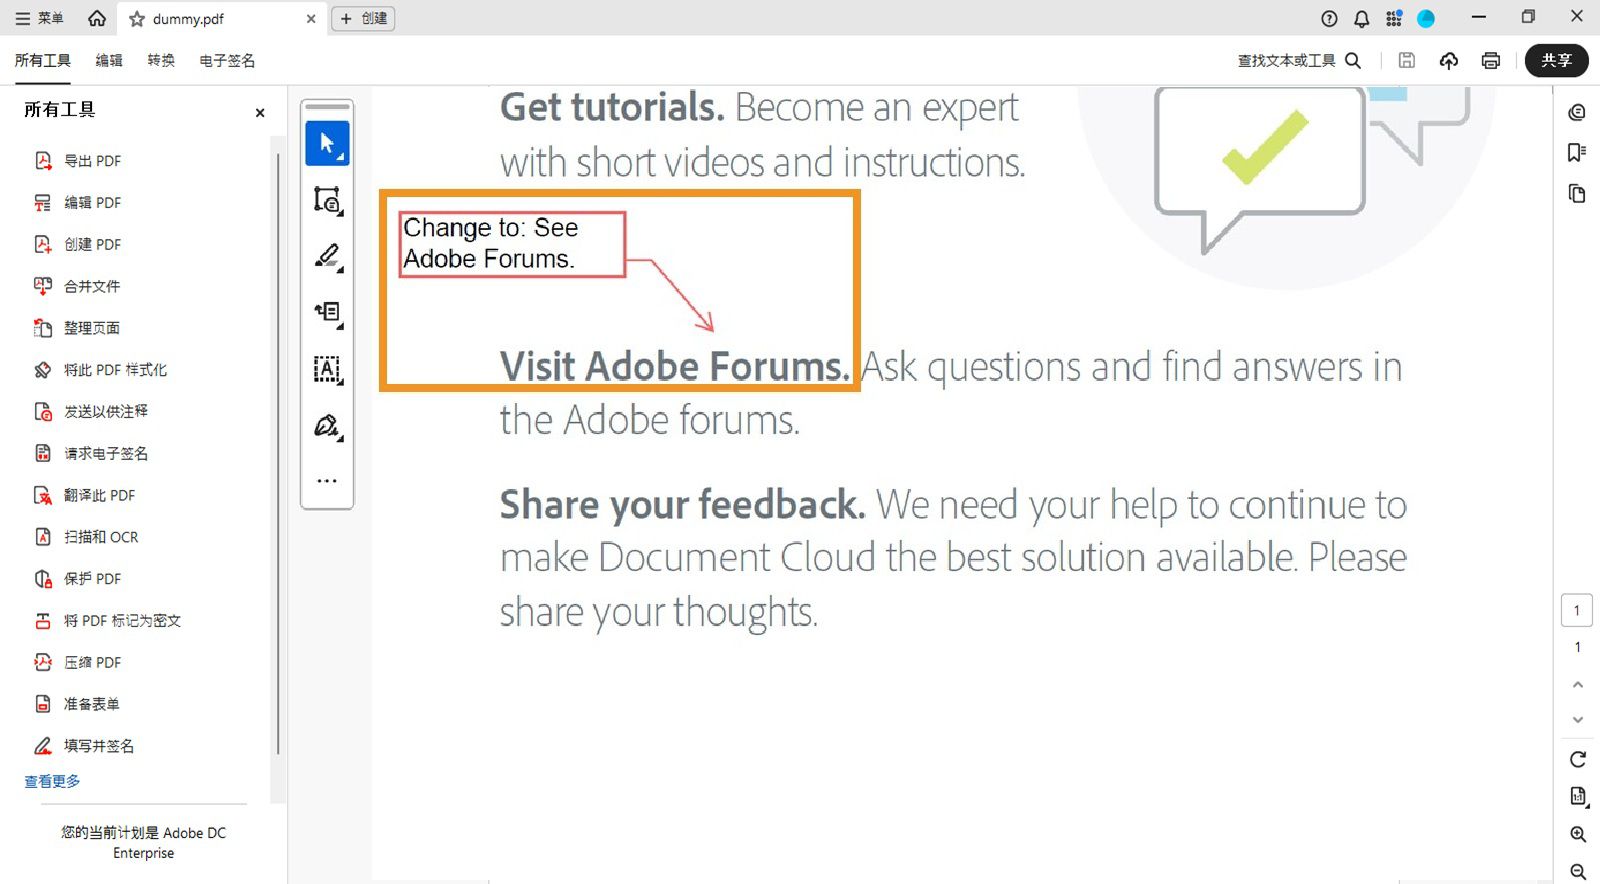Screen dimensions: 1600x884
Task: Switch to the 电子签名 tab
Action: [227, 61]
